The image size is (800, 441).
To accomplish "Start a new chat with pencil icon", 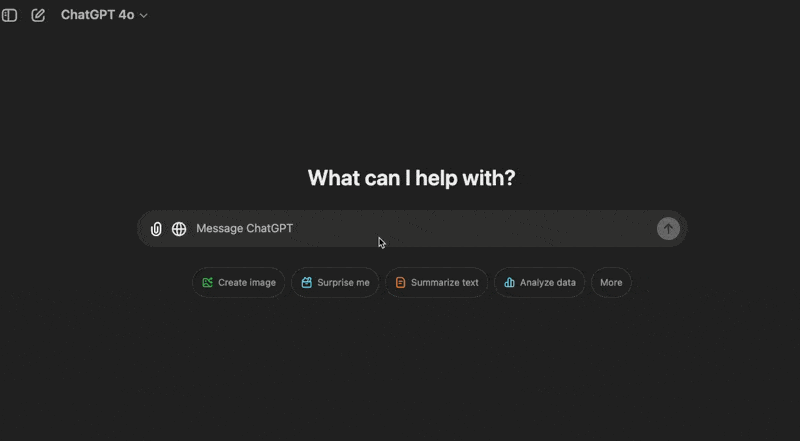I will coord(38,15).
